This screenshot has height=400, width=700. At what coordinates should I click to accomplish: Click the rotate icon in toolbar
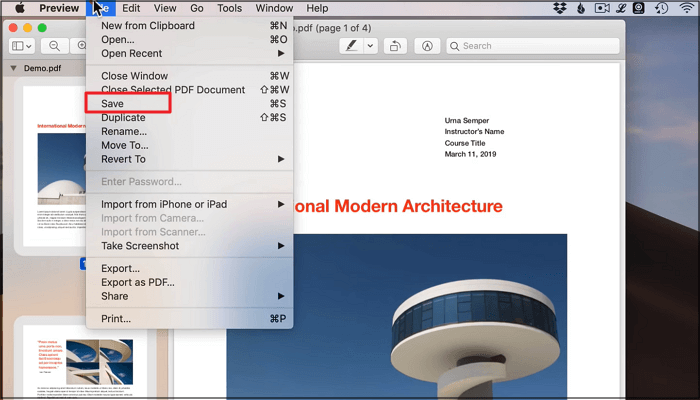pyautogui.click(x=395, y=46)
